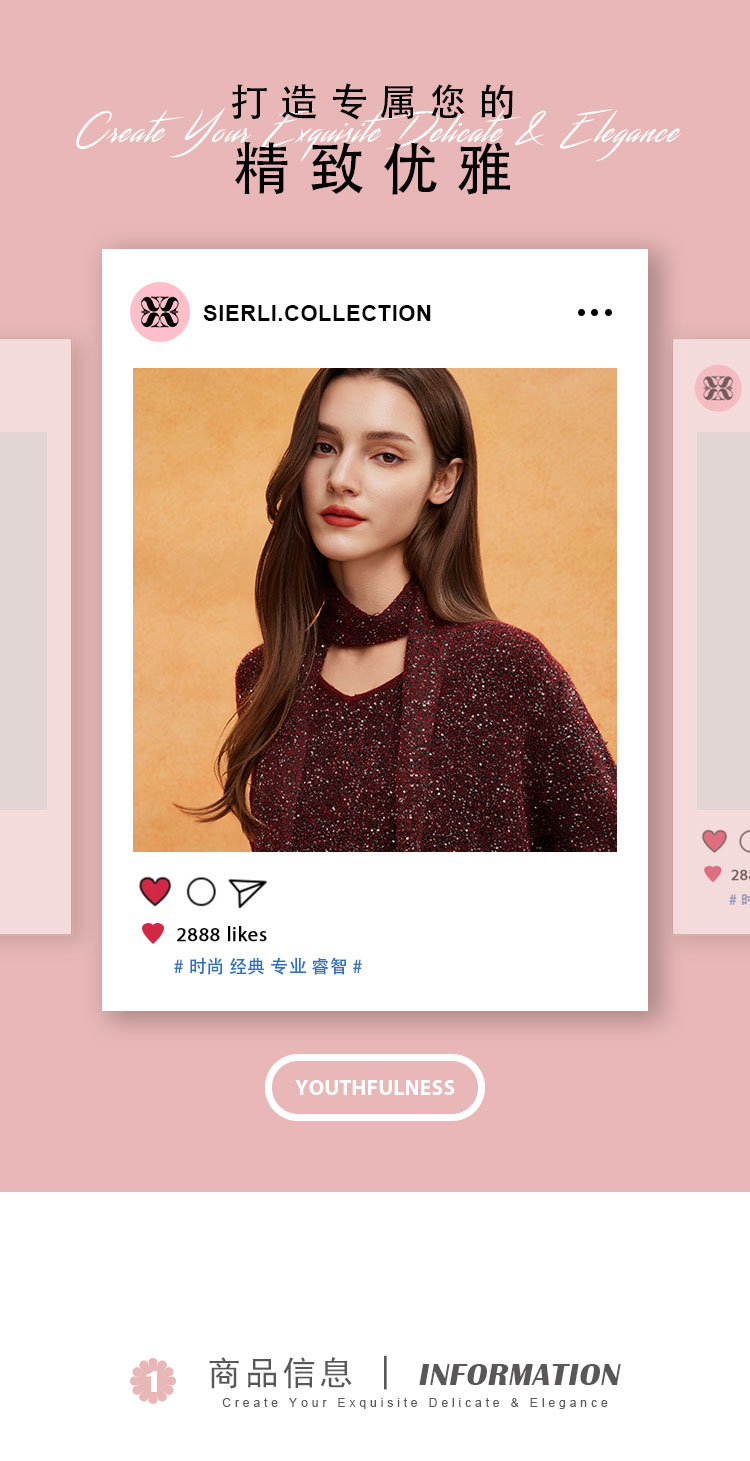Open the 2888 likes count
Viewport: 750px width, 1461px height.
coord(221,934)
